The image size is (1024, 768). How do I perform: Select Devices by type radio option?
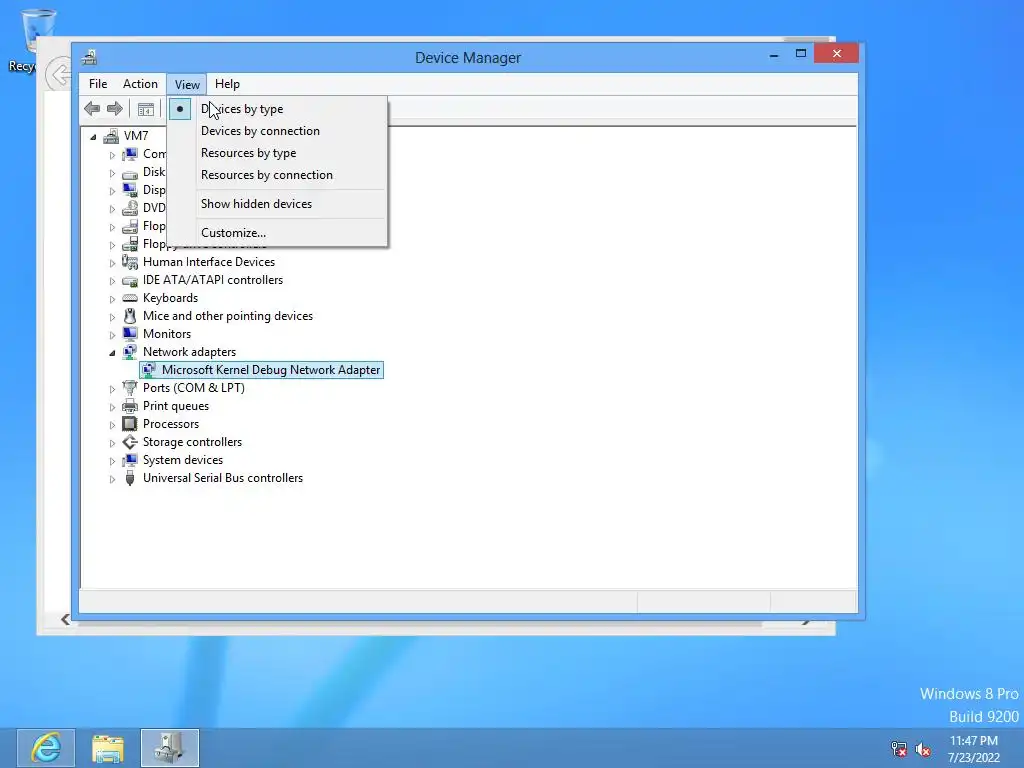[x=278, y=109]
